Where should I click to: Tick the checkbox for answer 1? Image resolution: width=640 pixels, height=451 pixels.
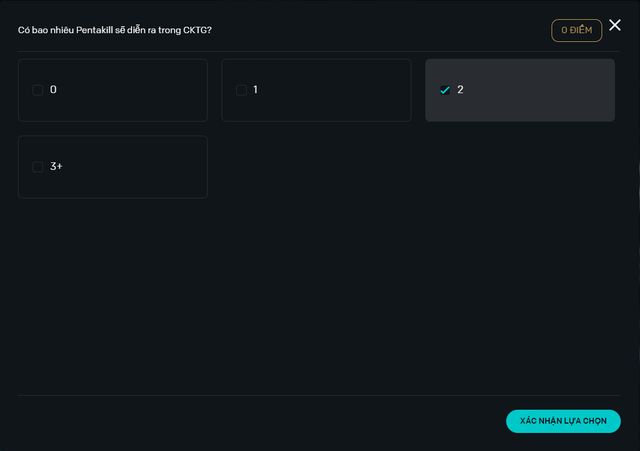241,90
